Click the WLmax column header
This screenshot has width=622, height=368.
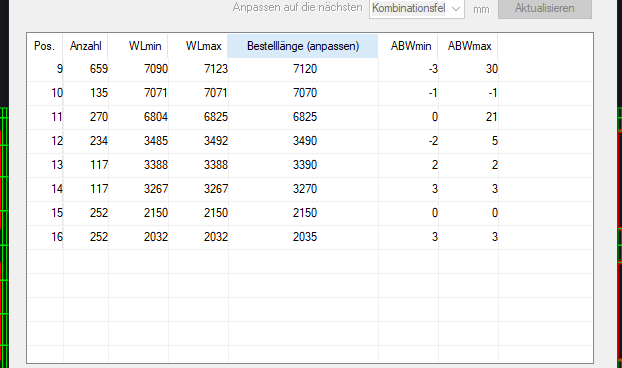(198, 46)
